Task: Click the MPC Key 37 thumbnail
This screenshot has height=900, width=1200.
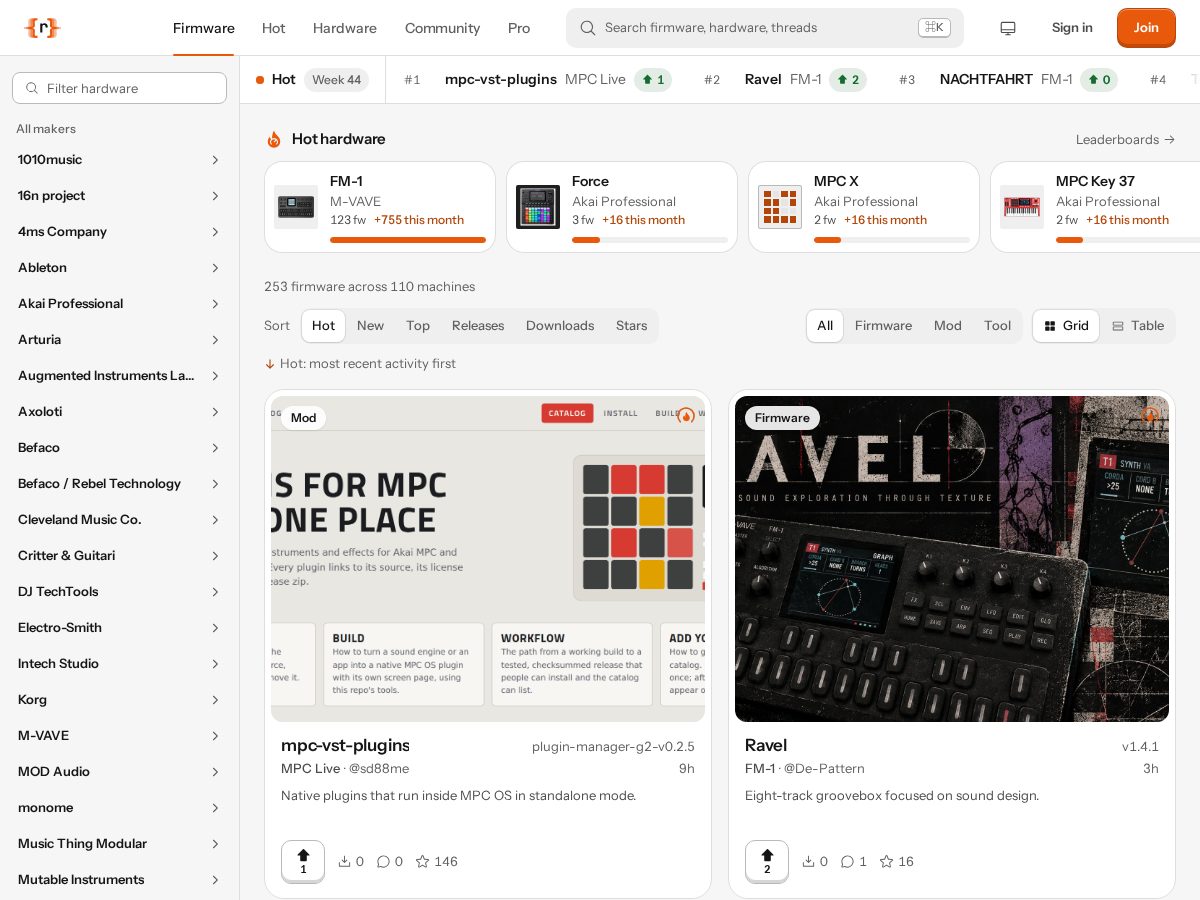Action: pos(1022,207)
